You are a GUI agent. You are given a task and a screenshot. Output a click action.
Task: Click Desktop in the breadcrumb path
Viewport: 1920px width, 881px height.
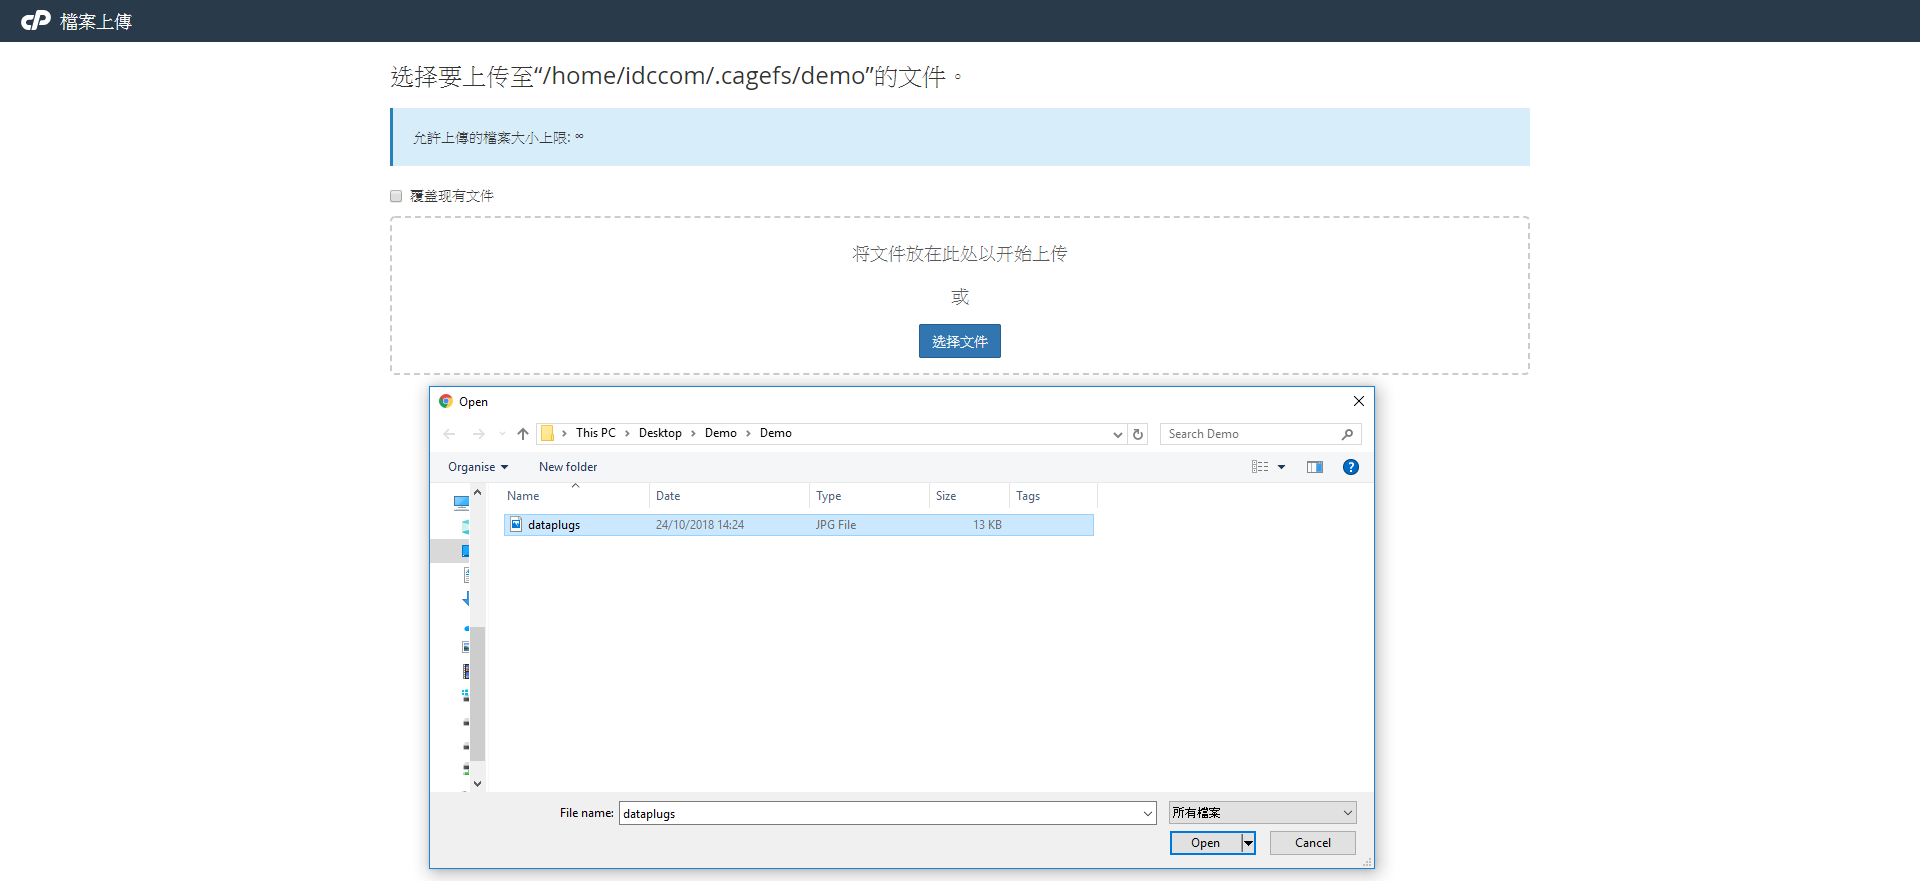660,433
